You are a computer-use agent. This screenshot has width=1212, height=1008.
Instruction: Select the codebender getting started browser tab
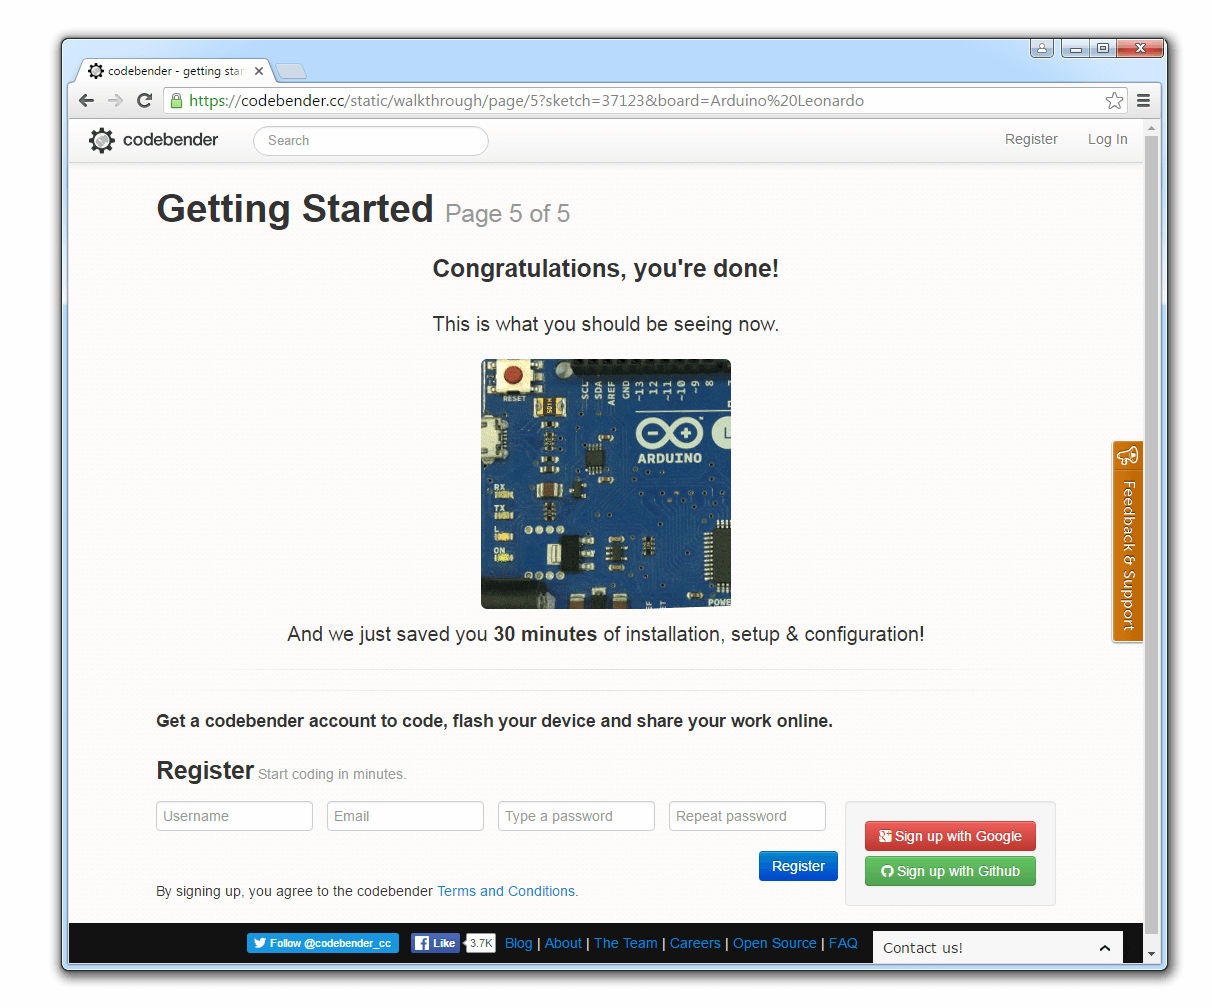(x=165, y=71)
